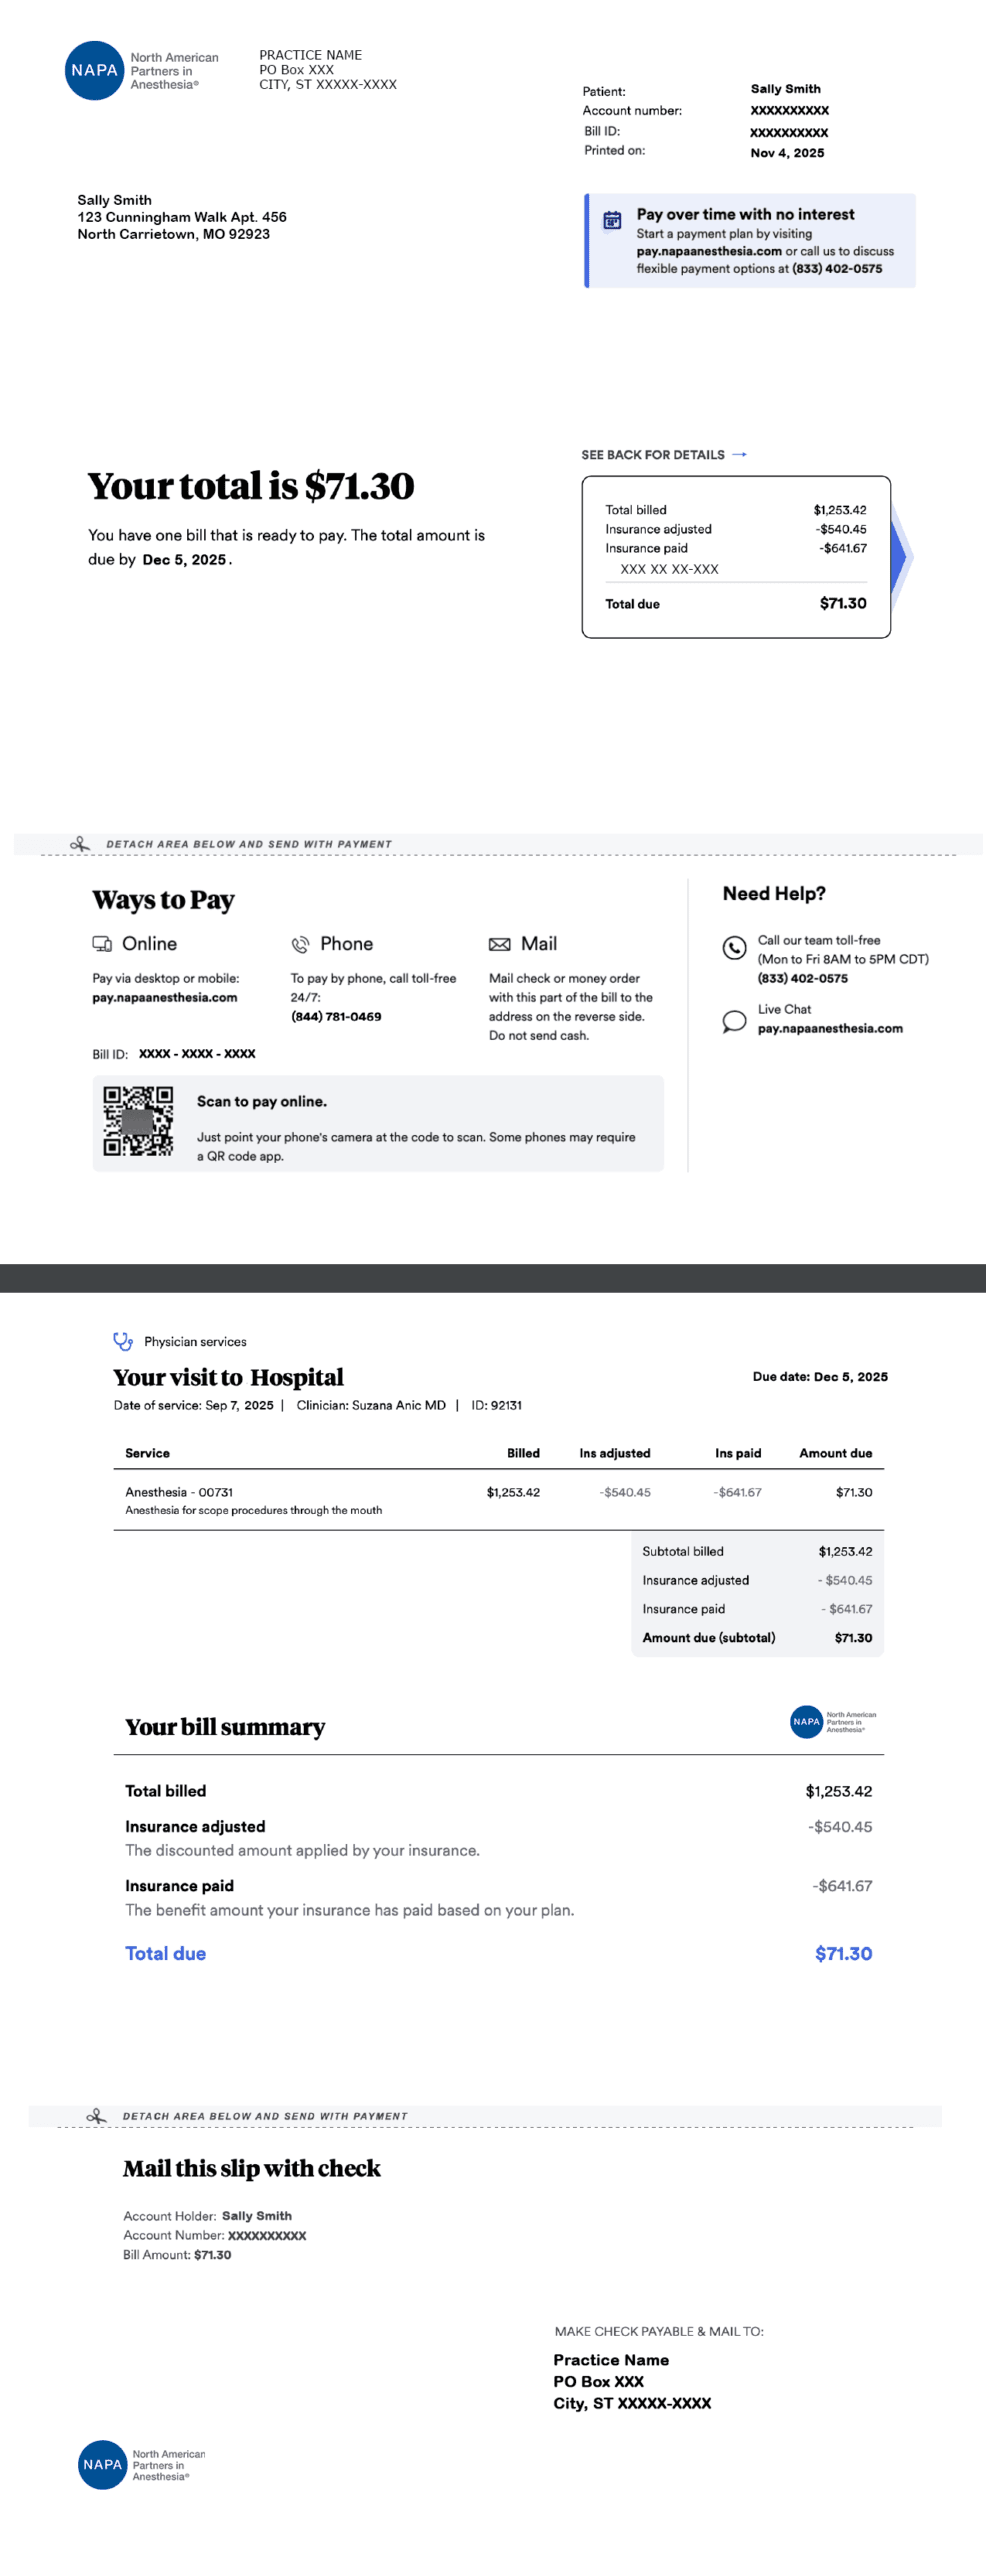Image resolution: width=986 pixels, height=2560 pixels.
Task: Click the NAPA logo at top left
Action: [x=94, y=70]
